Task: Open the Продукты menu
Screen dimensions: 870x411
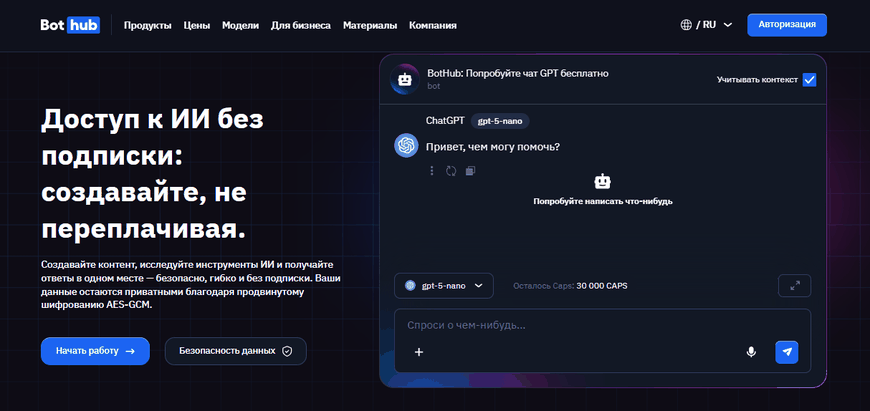Action: (x=148, y=26)
